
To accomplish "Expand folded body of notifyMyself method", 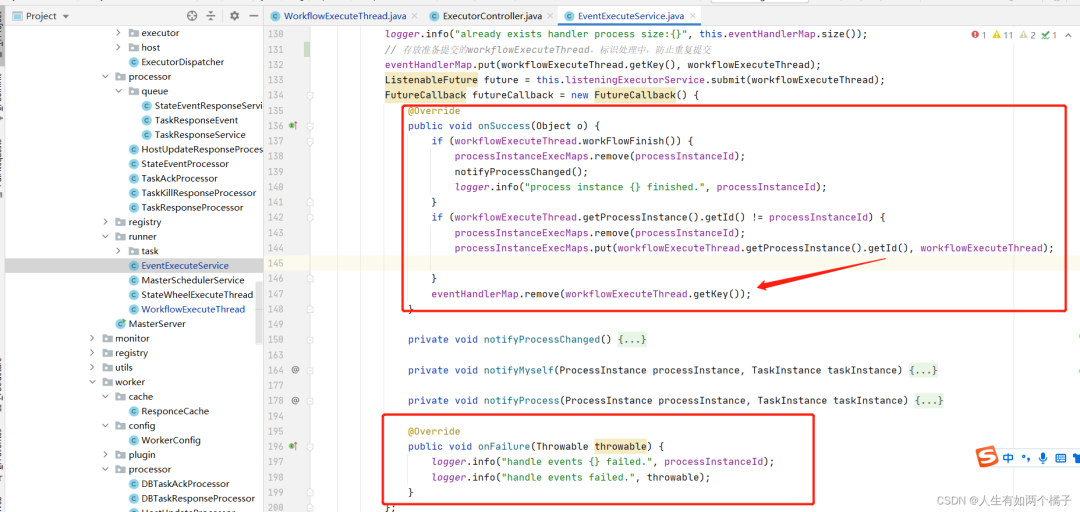I will pos(923,370).
